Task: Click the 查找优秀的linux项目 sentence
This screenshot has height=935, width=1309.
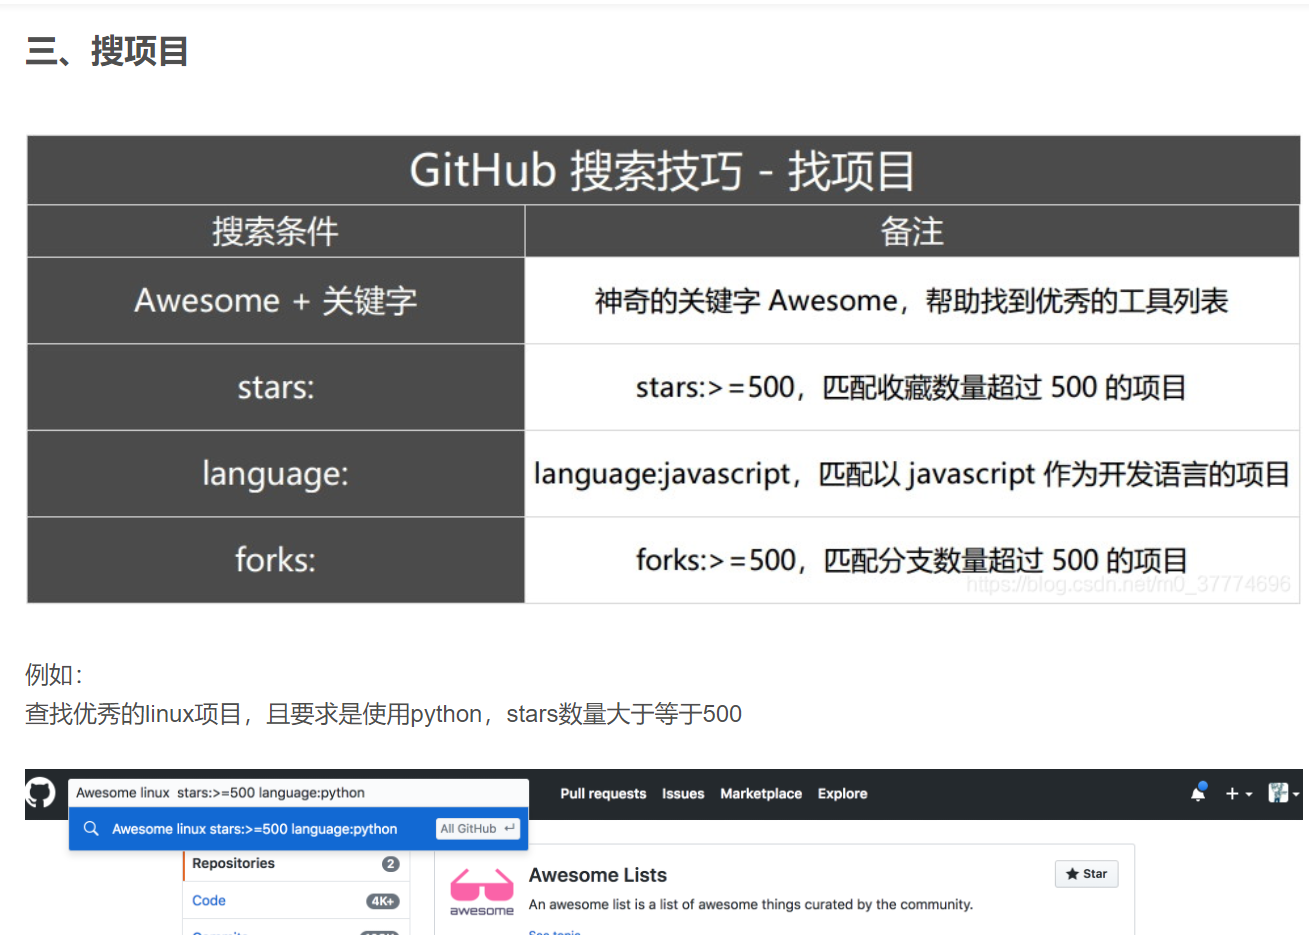Action: pyautogui.click(x=383, y=714)
